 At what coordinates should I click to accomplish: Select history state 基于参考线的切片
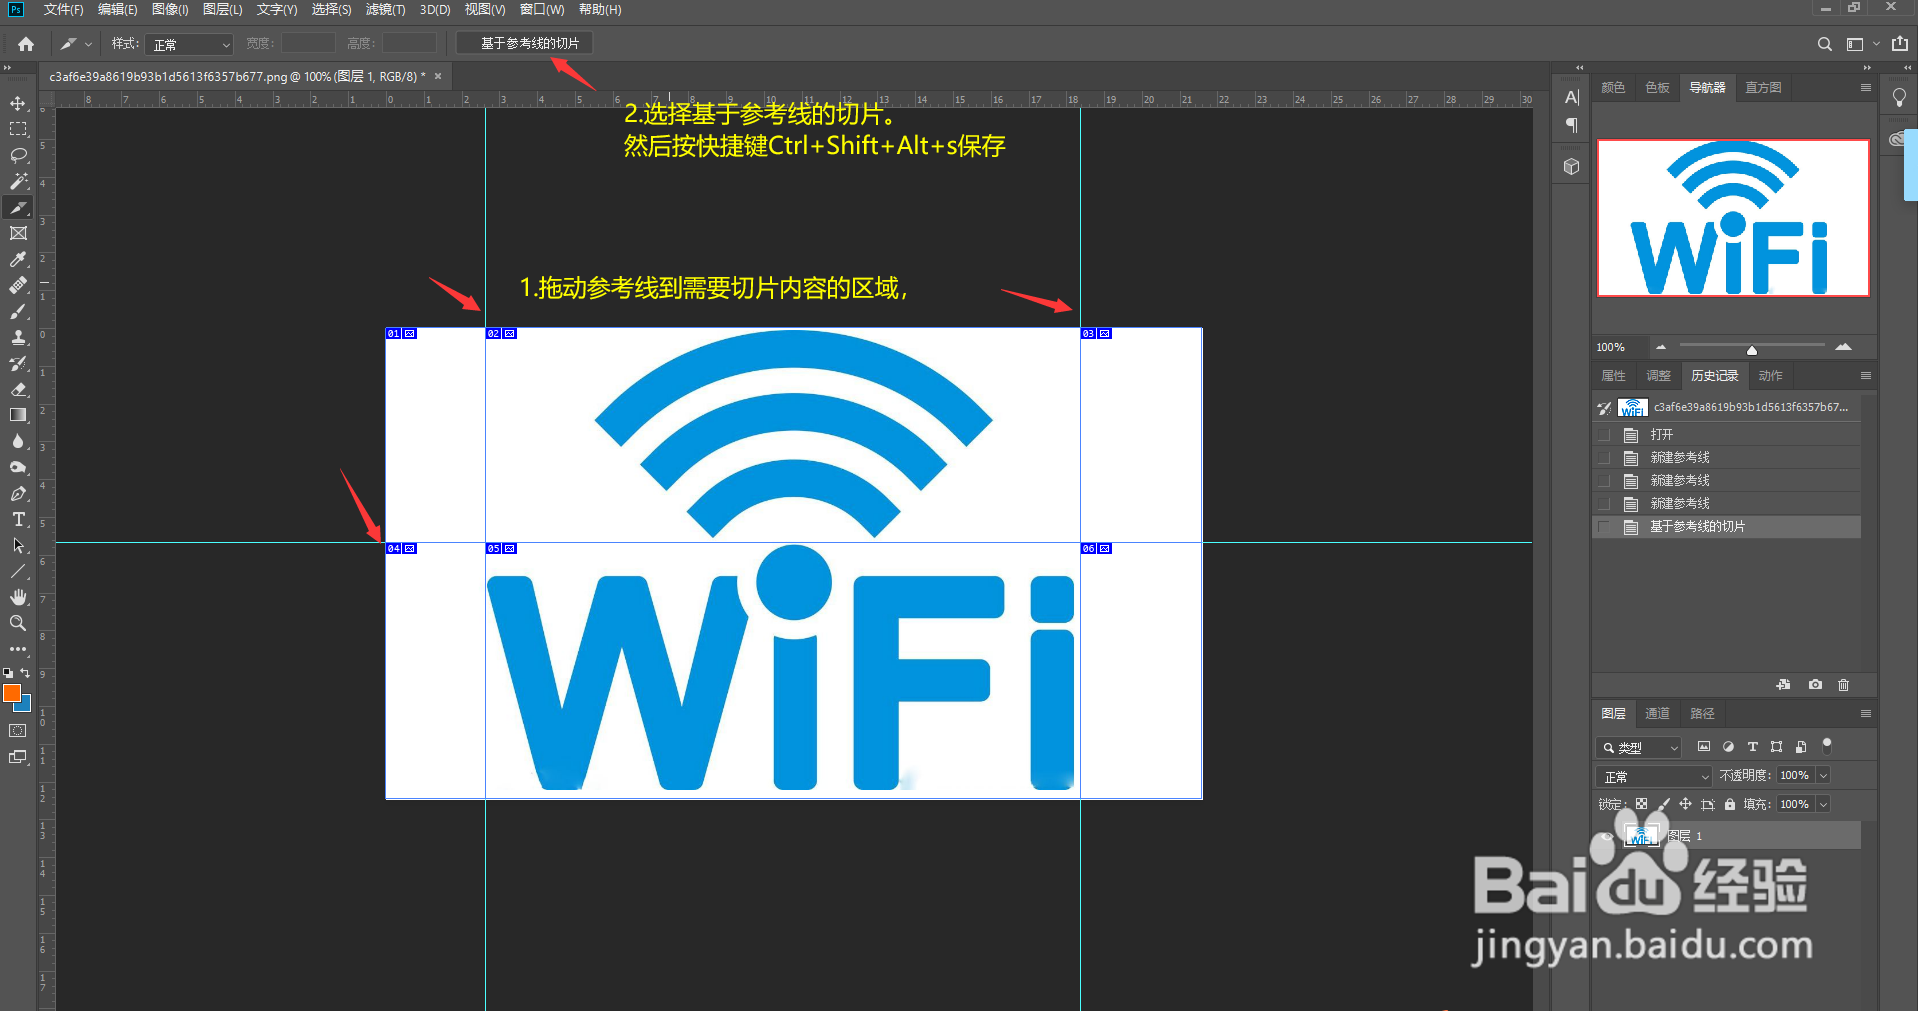click(1727, 527)
